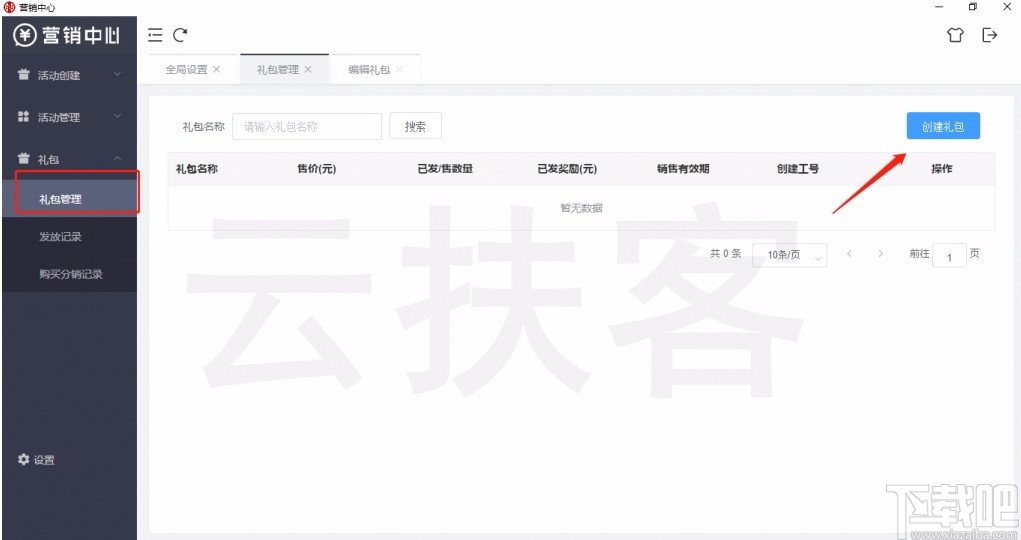This screenshot has width=1021, height=540.
Task: Click the 操作 column header
Action: click(x=942, y=169)
